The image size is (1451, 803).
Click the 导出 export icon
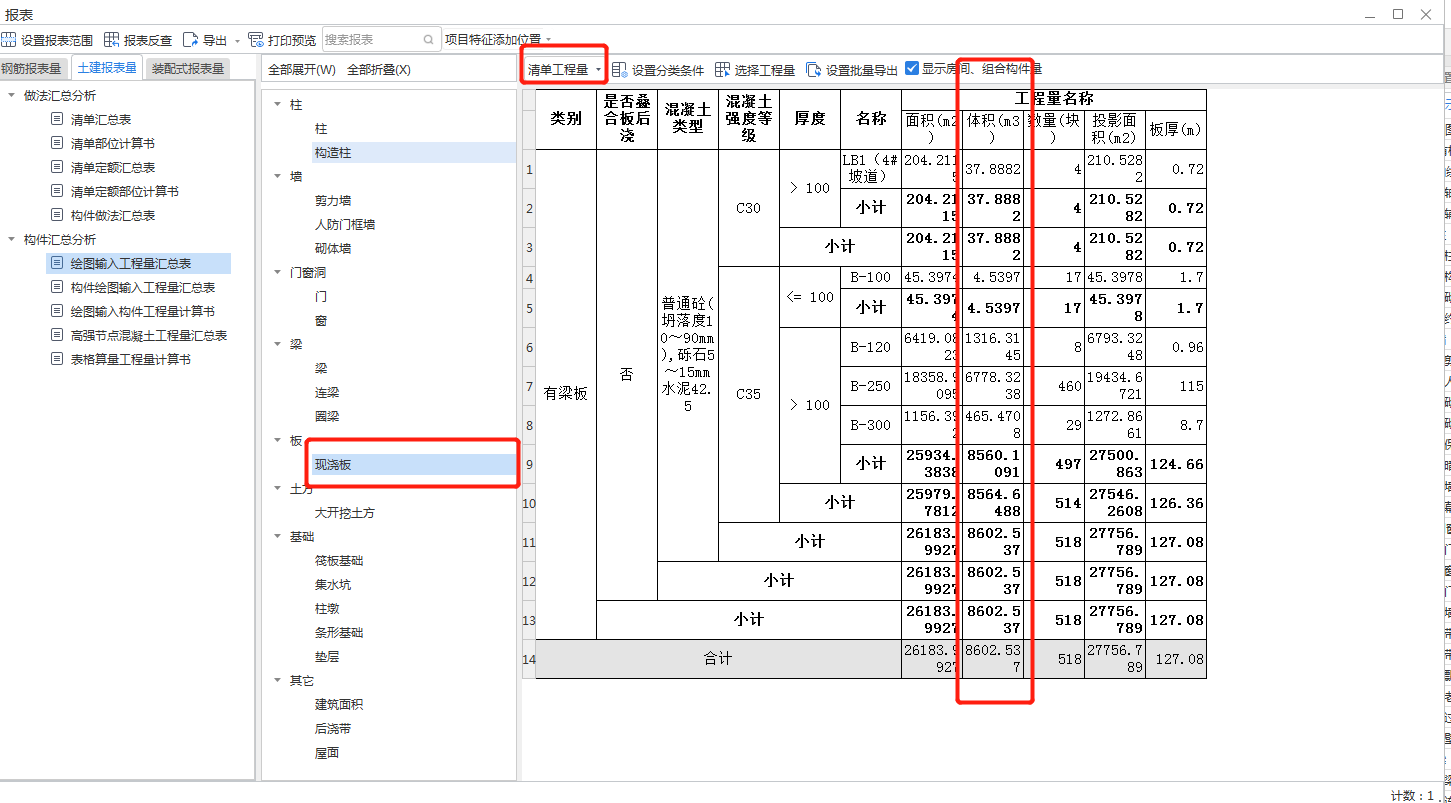tap(190, 40)
